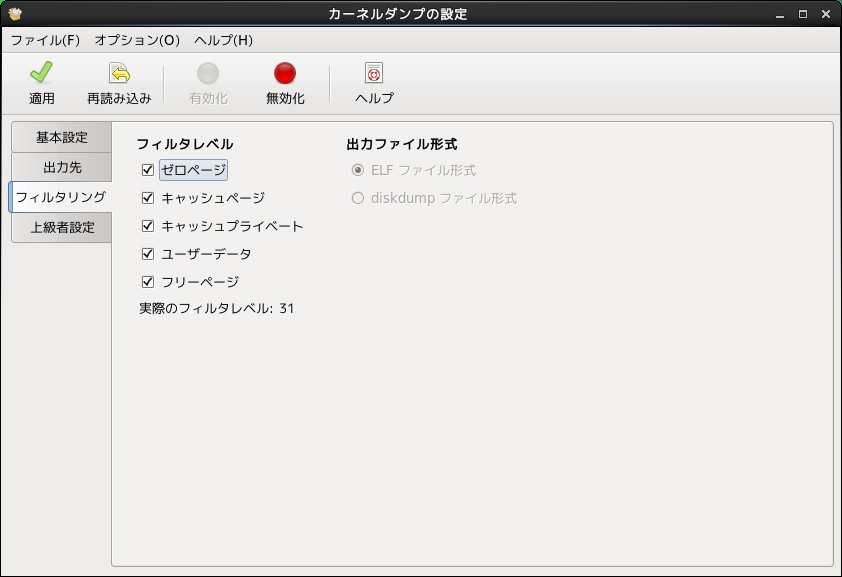
Task: Open the ヘルプ(H) menu in menu bar
Action: [x=223, y=40]
